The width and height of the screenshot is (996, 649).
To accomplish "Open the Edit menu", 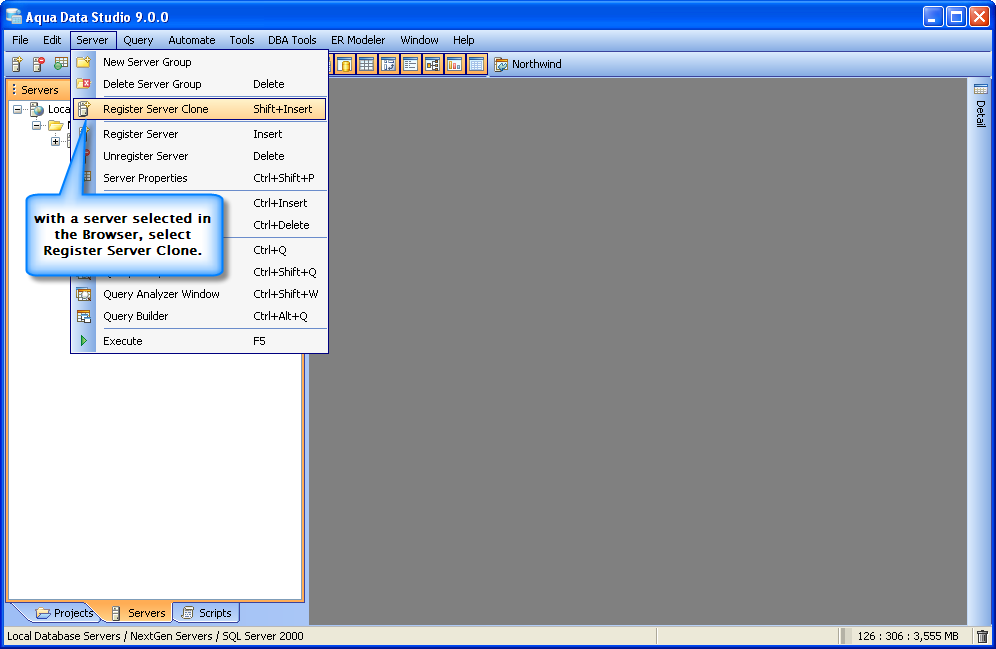I will pyautogui.click(x=52, y=40).
